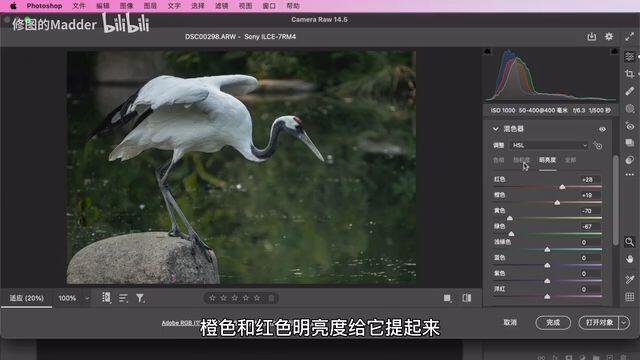
Task: Click the Cancel (取消) button
Action: (x=510, y=322)
